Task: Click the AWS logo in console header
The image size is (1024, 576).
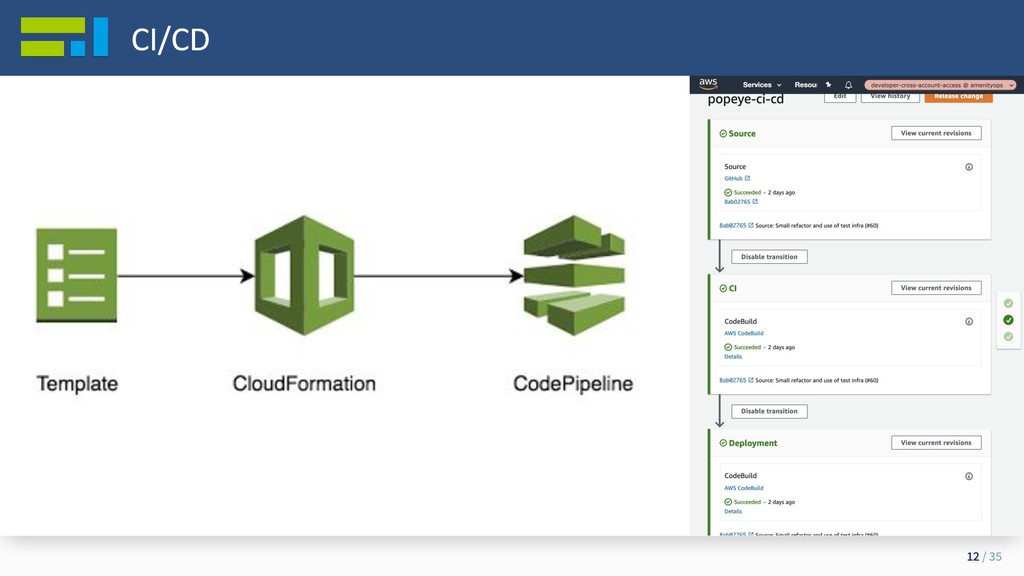Action: pyautogui.click(x=708, y=84)
